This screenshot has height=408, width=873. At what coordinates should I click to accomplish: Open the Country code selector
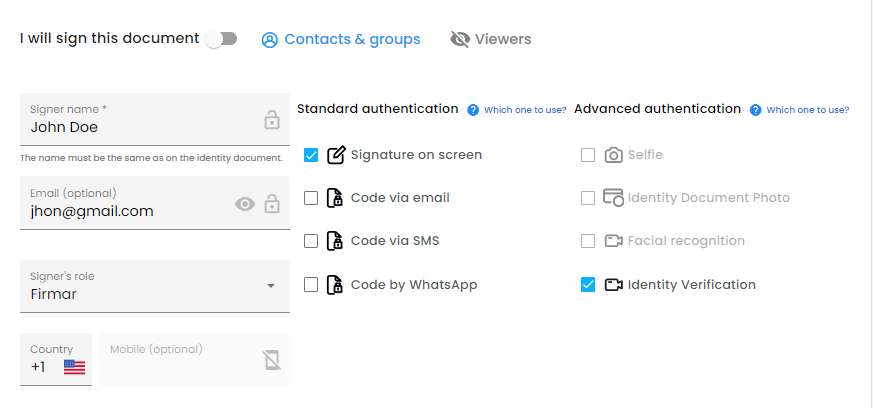[x=56, y=359]
